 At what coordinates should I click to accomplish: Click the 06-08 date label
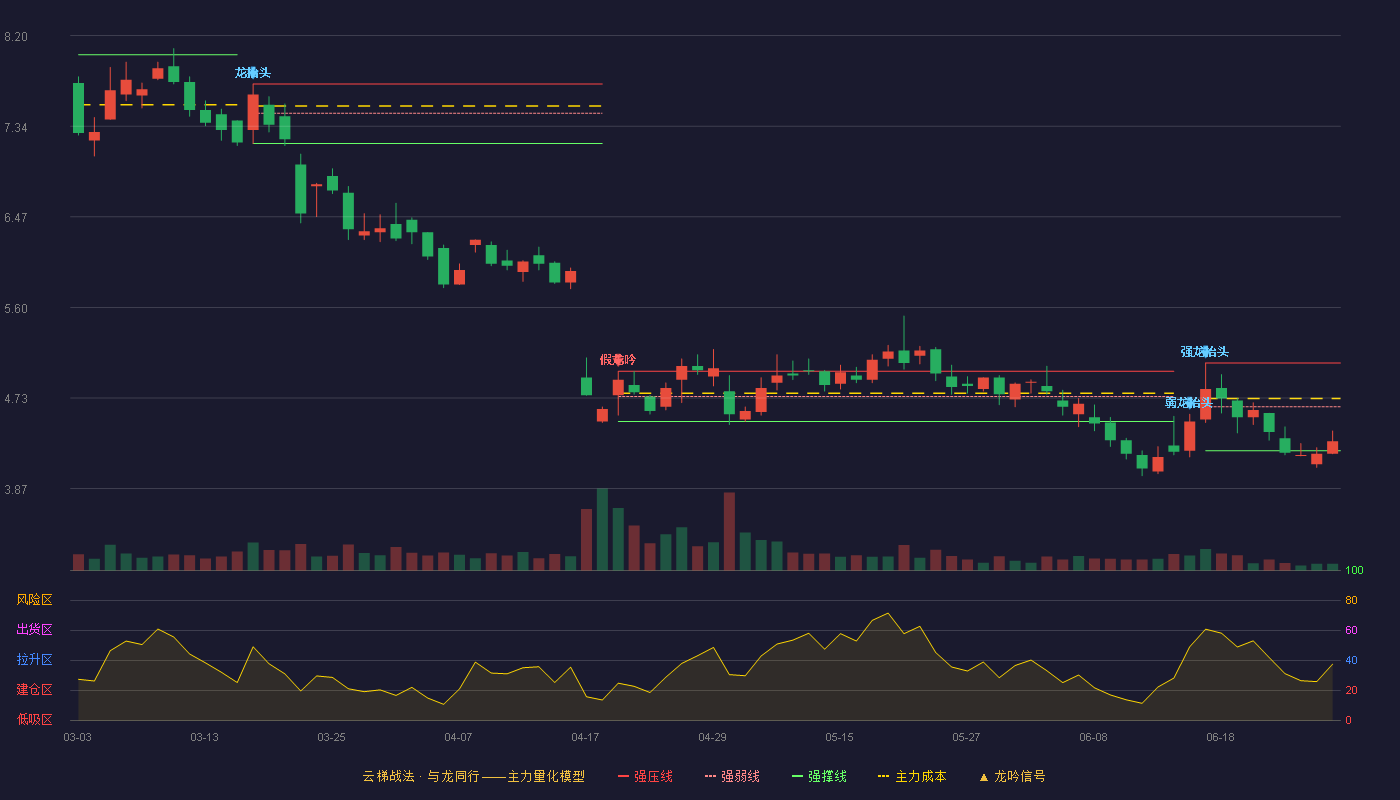pos(1094,737)
